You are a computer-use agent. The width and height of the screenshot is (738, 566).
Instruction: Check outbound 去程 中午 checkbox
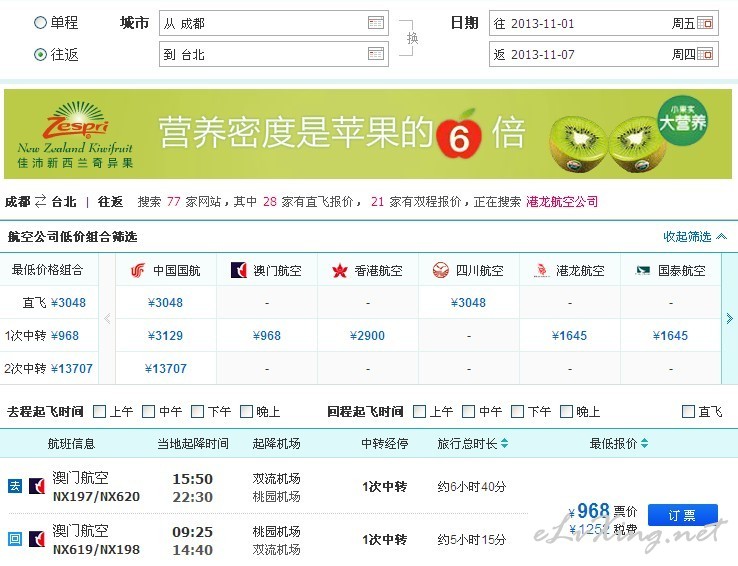coord(149,412)
